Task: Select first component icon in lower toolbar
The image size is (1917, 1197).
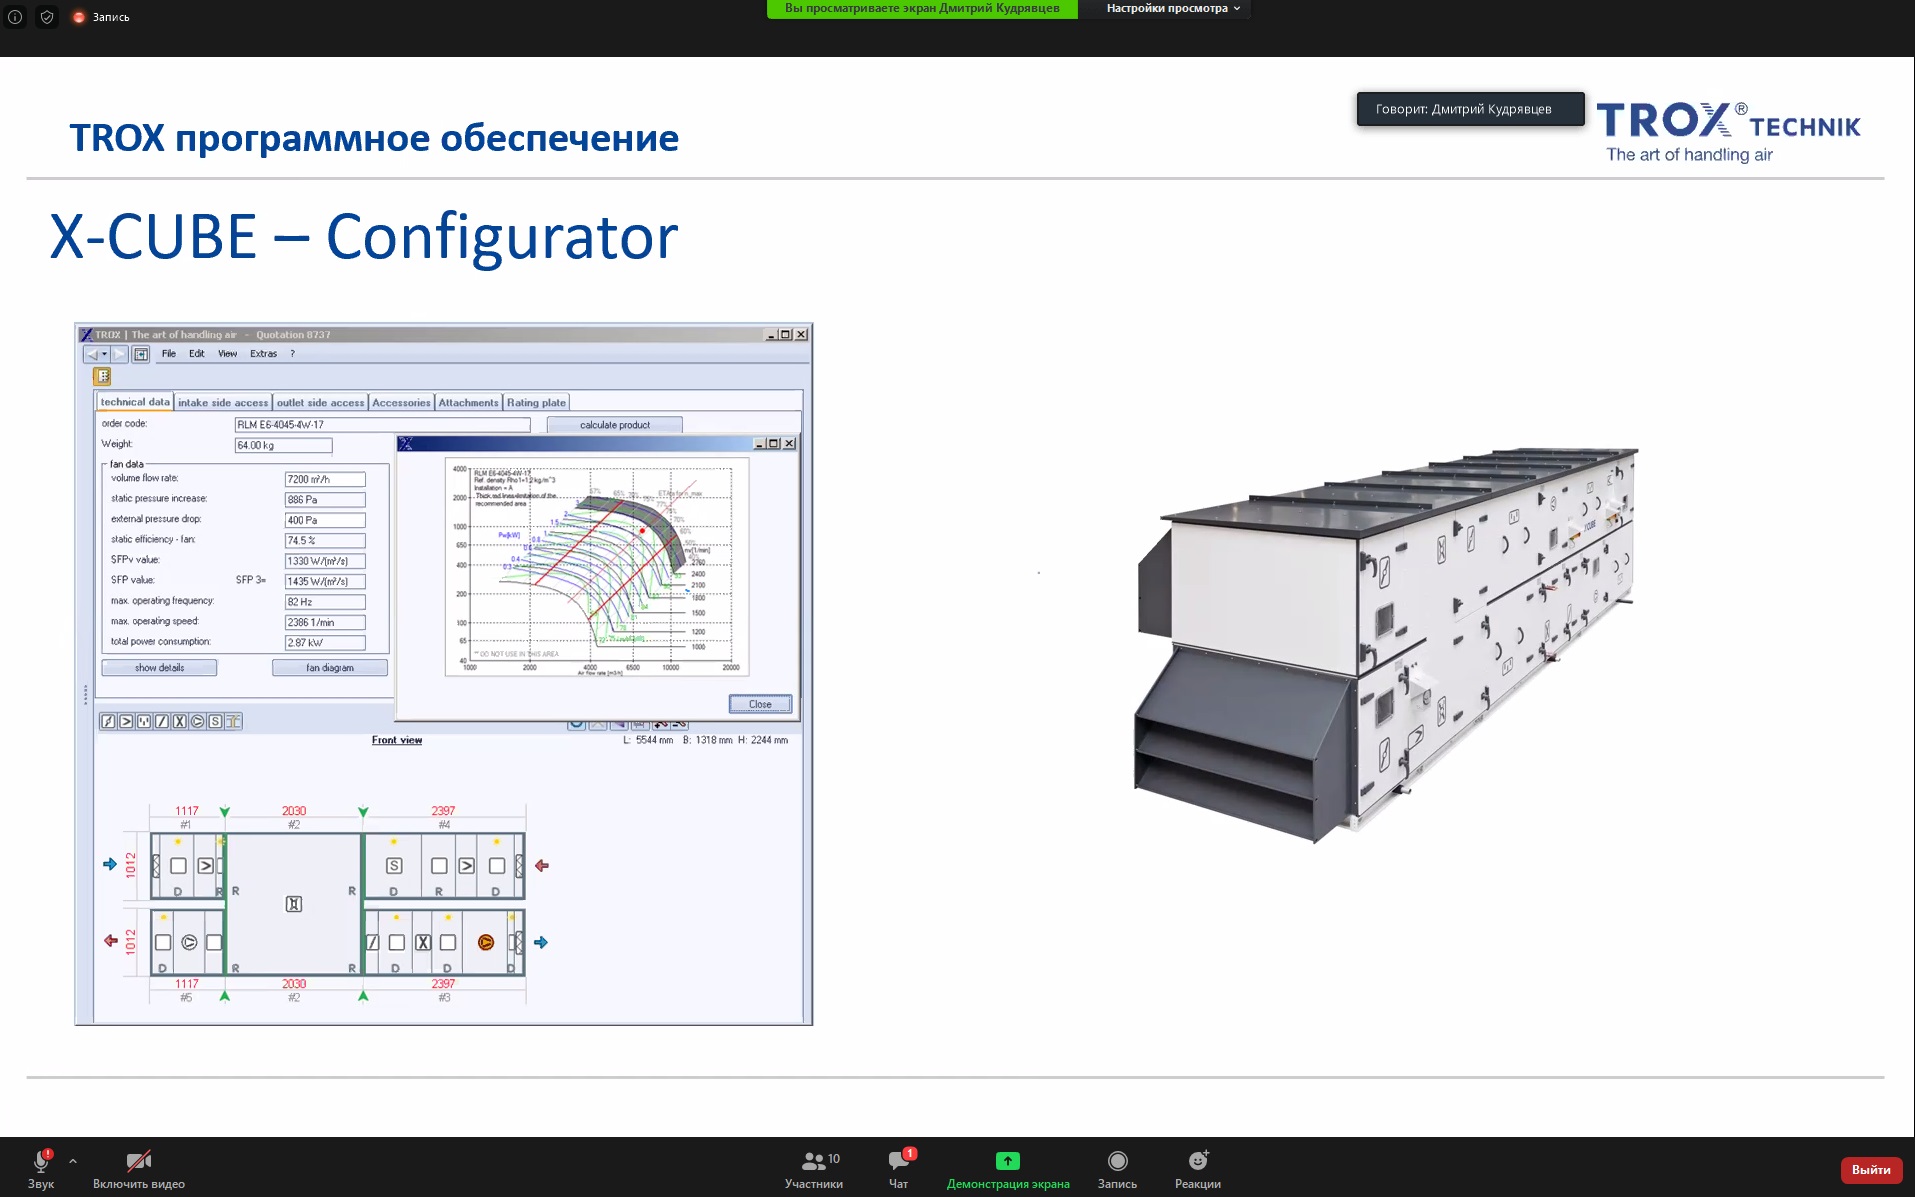Action: pos(108,721)
